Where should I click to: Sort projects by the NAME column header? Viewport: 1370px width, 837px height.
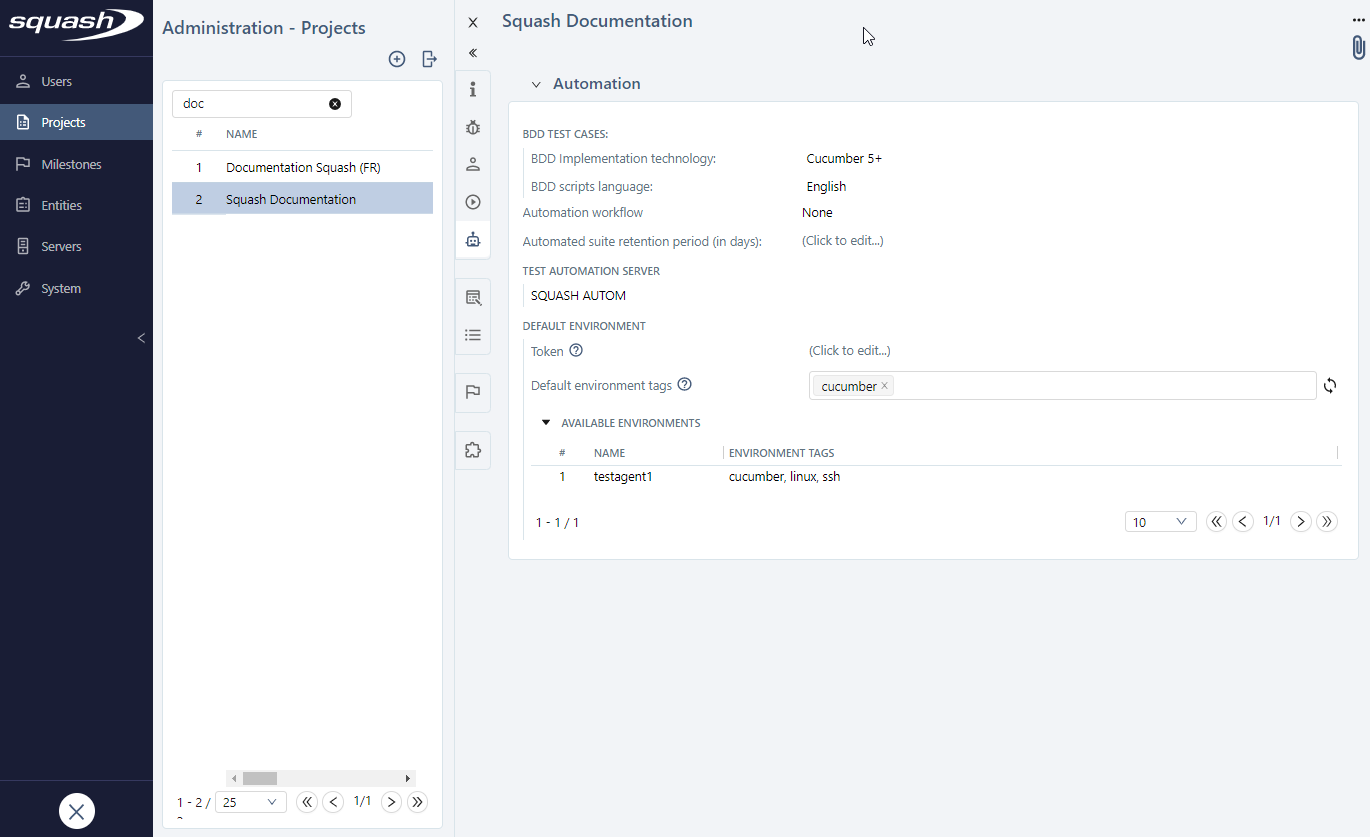click(x=241, y=134)
